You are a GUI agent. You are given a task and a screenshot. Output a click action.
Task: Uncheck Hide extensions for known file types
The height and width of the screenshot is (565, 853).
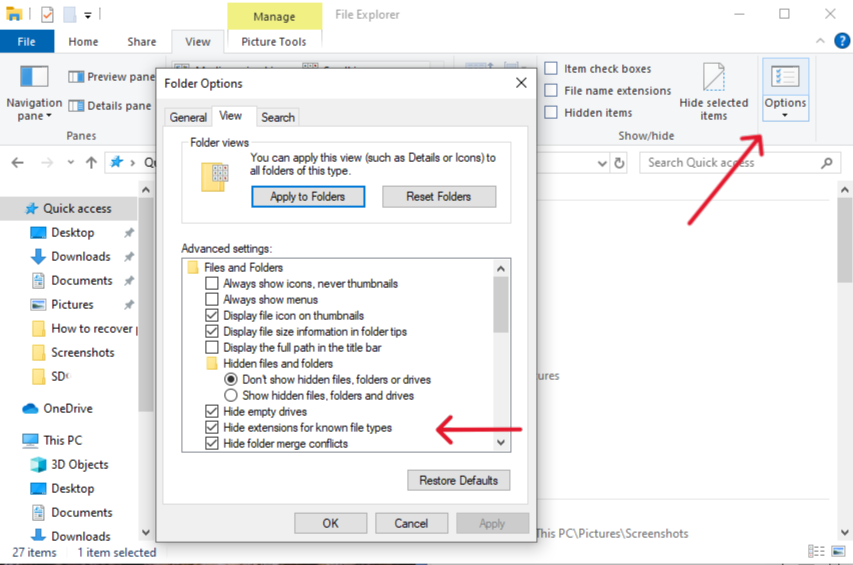click(212, 427)
